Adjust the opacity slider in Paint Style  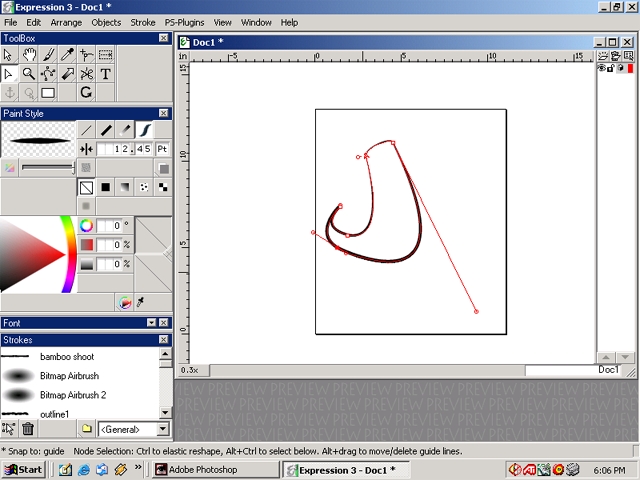coord(49,167)
